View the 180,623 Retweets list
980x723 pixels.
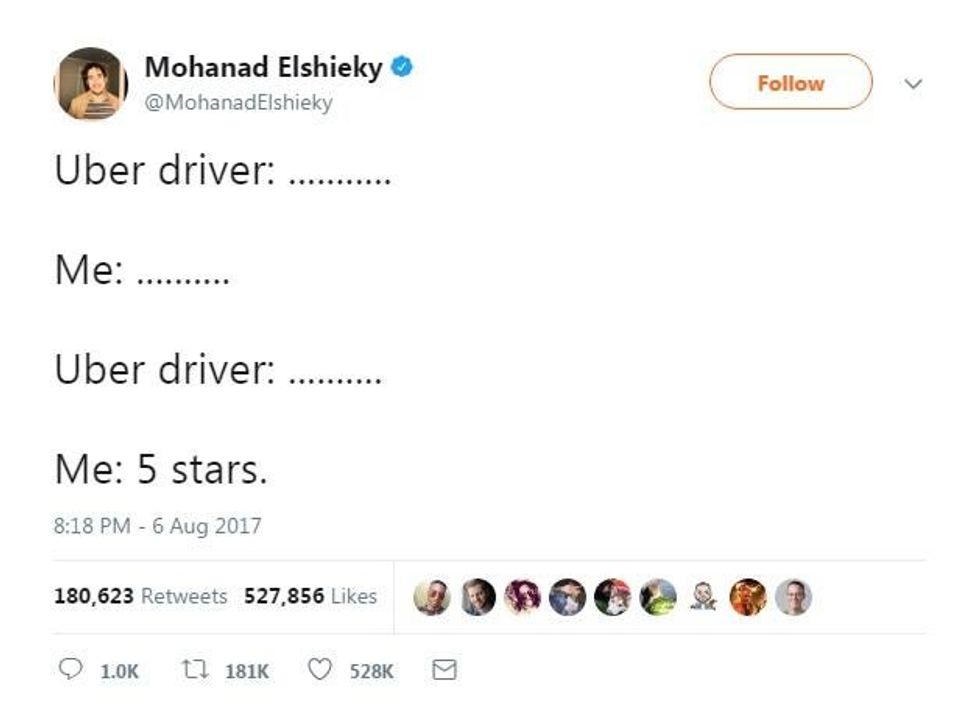pyautogui.click(x=140, y=596)
